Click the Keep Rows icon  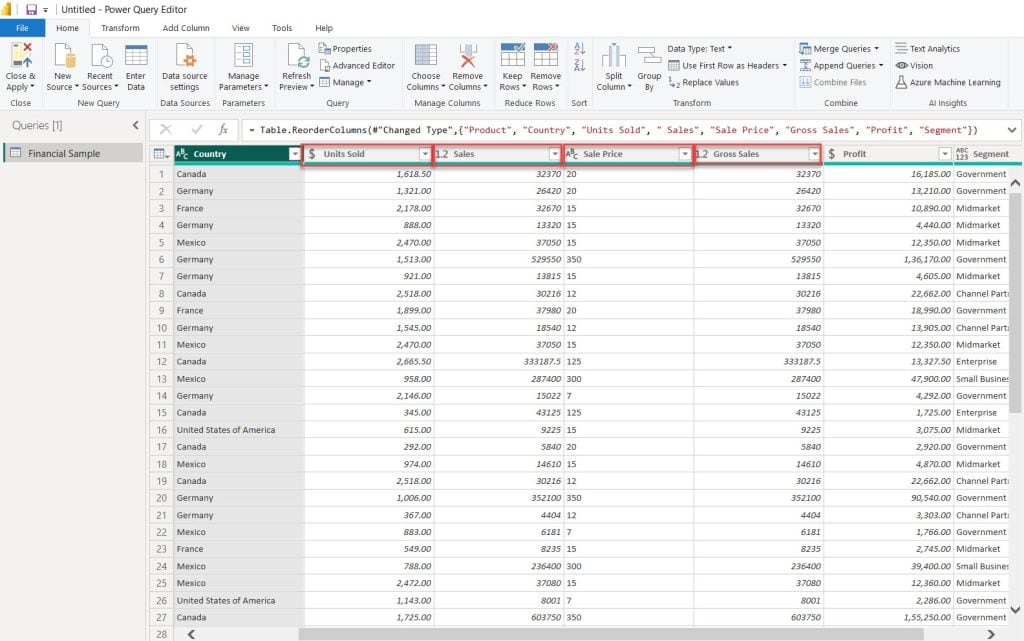[x=512, y=56]
